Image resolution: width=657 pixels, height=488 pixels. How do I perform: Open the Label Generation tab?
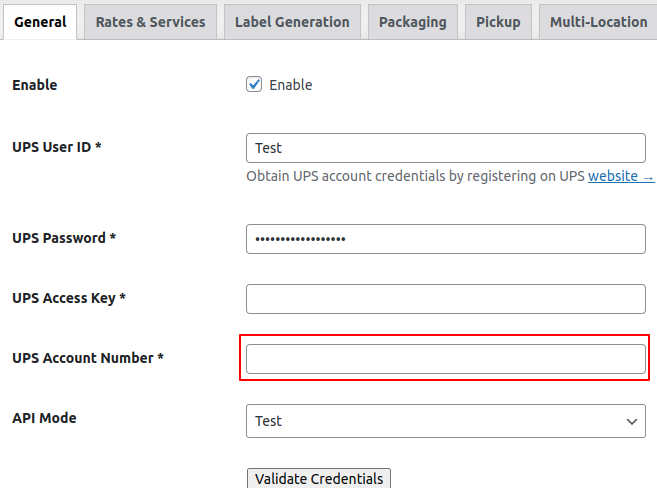click(292, 22)
